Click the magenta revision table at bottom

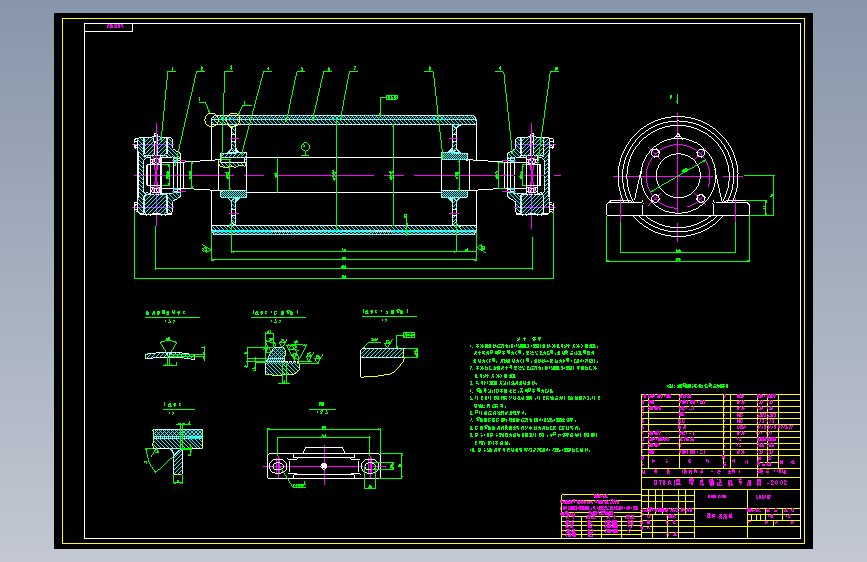(x=601, y=516)
